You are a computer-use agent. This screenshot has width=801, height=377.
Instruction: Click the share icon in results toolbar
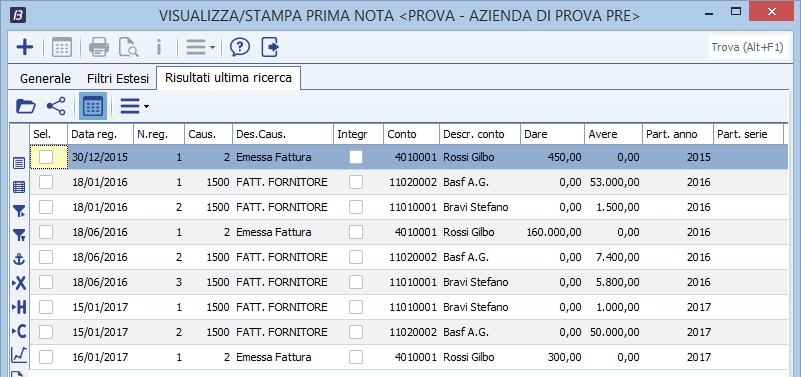pos(56,106)
